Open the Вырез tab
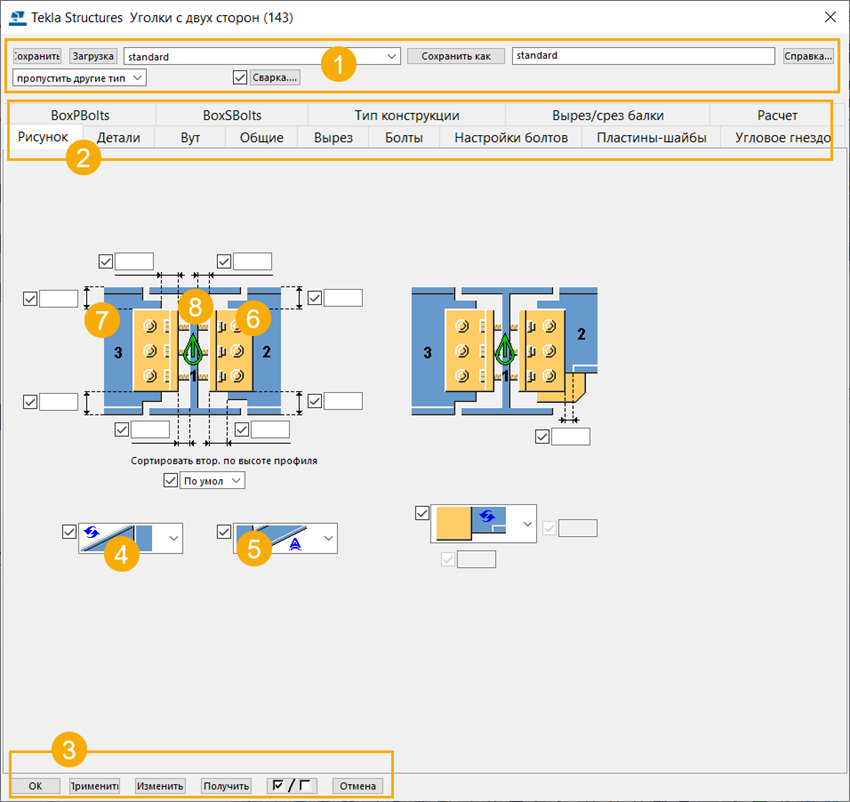This screenshot has width=850, height=802. point(333,138)
